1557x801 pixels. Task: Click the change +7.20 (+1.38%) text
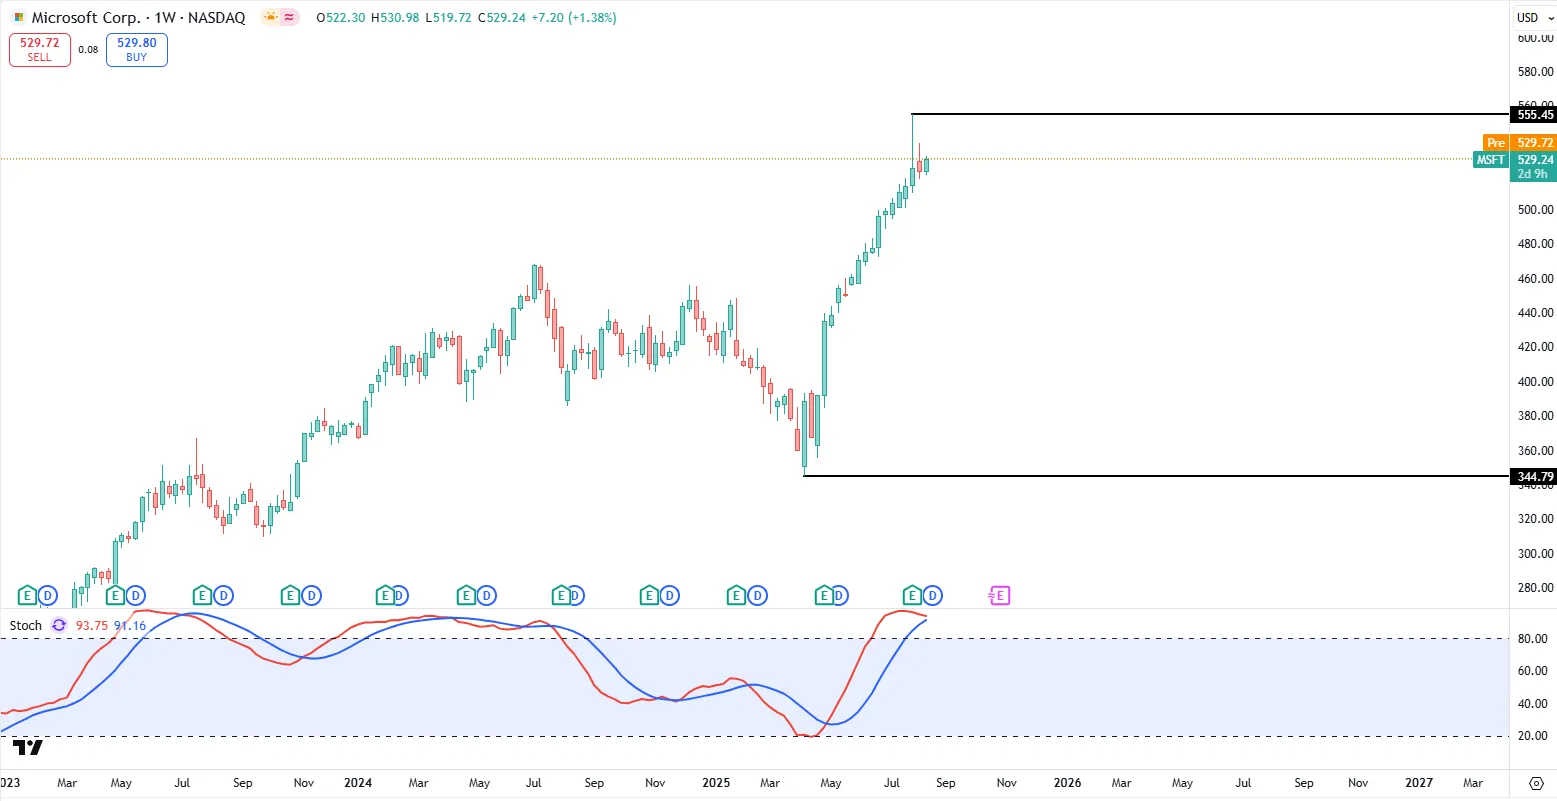(x=574, y=18)
